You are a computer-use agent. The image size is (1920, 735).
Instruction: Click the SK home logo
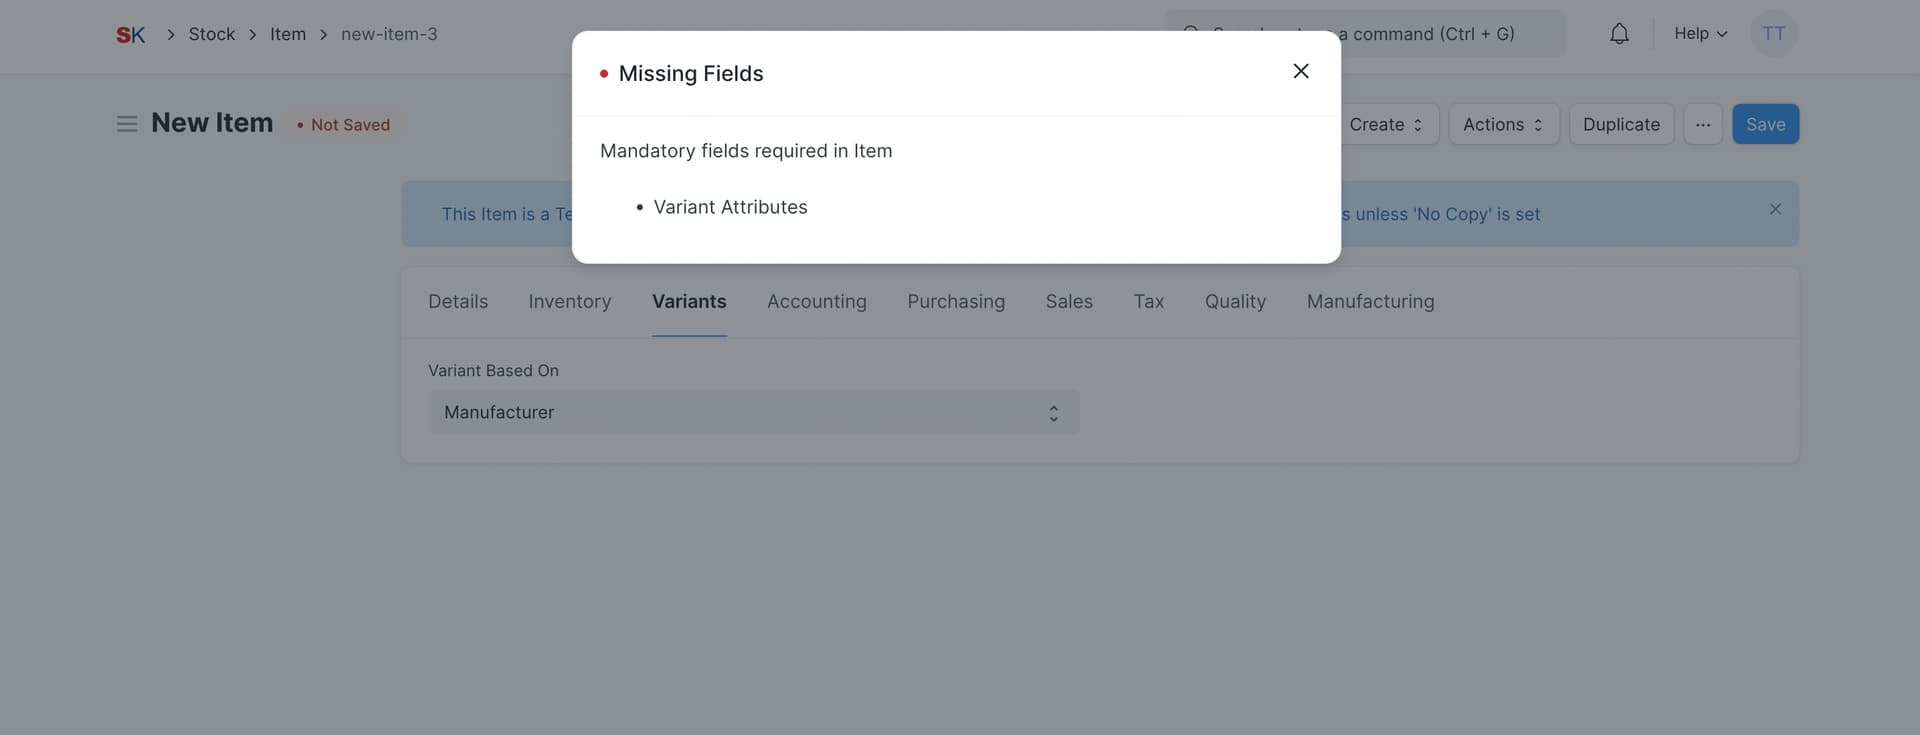click(131, 35)
